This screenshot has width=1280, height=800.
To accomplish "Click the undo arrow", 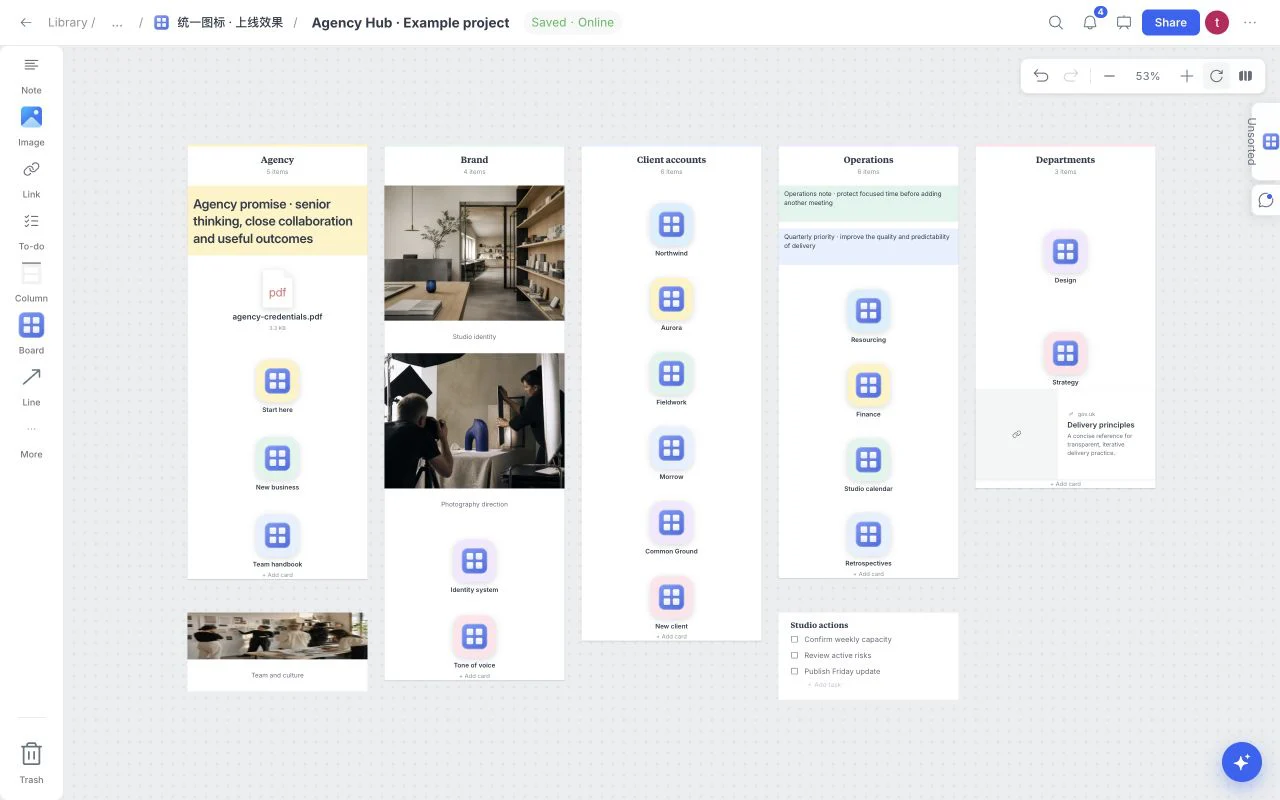I will click(x=1041, y=76).
